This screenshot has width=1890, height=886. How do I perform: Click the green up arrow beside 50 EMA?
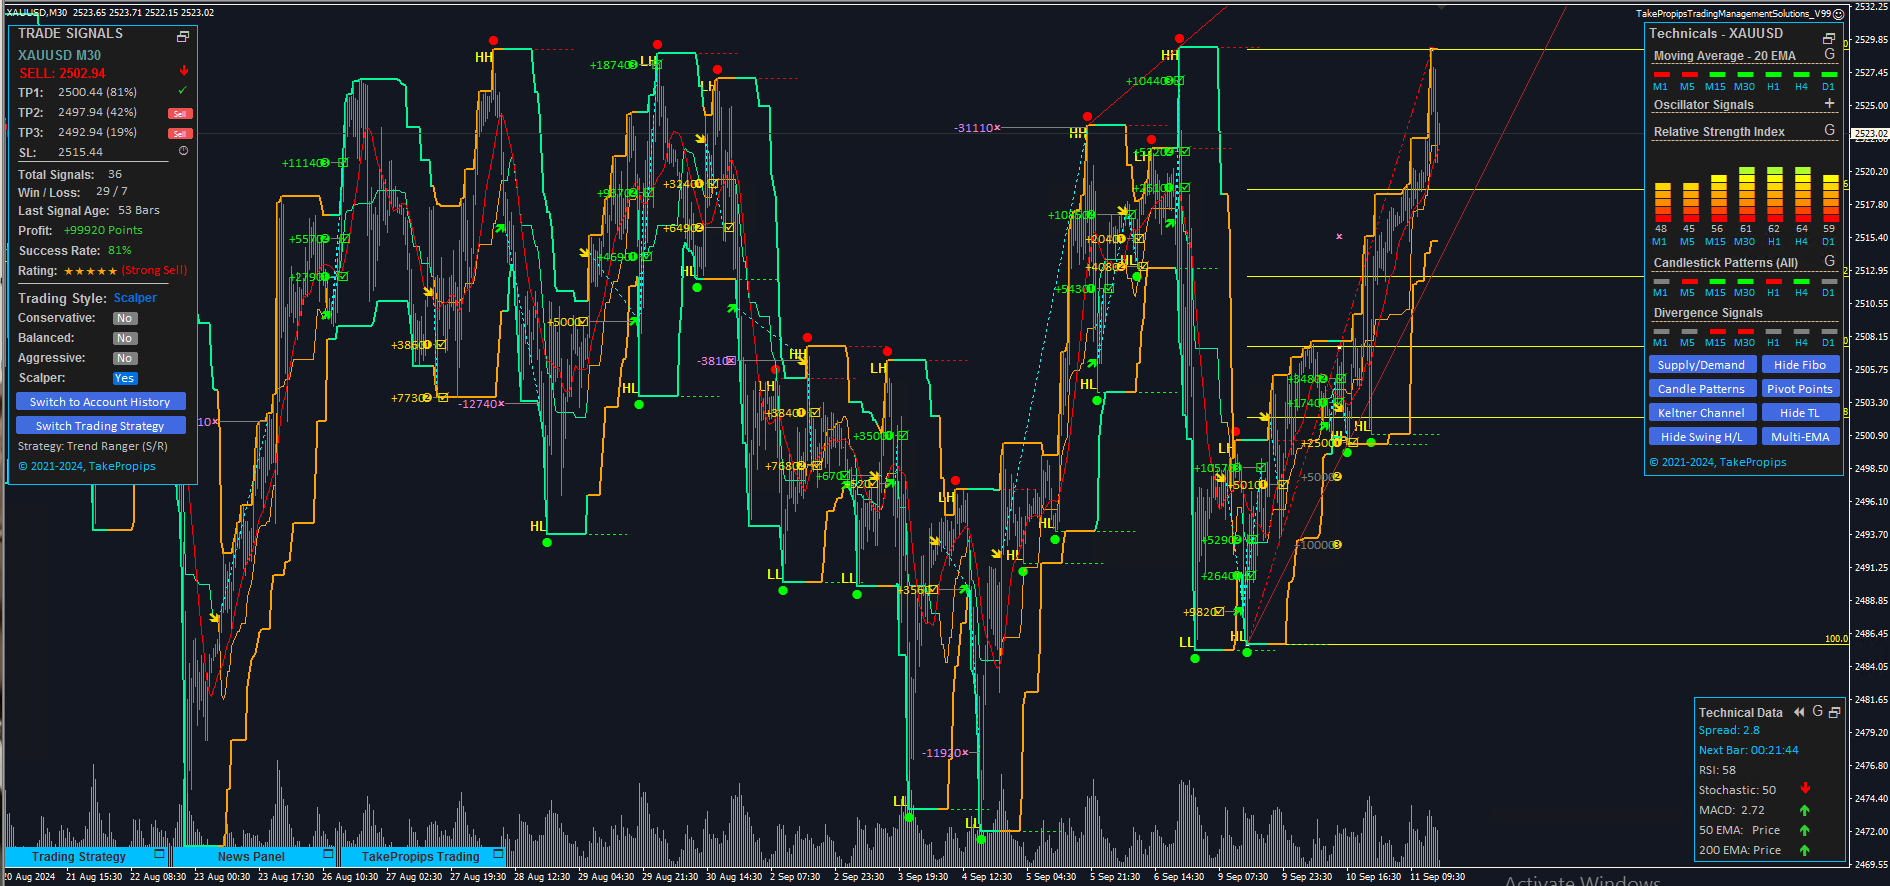(x=1805, y=830)
